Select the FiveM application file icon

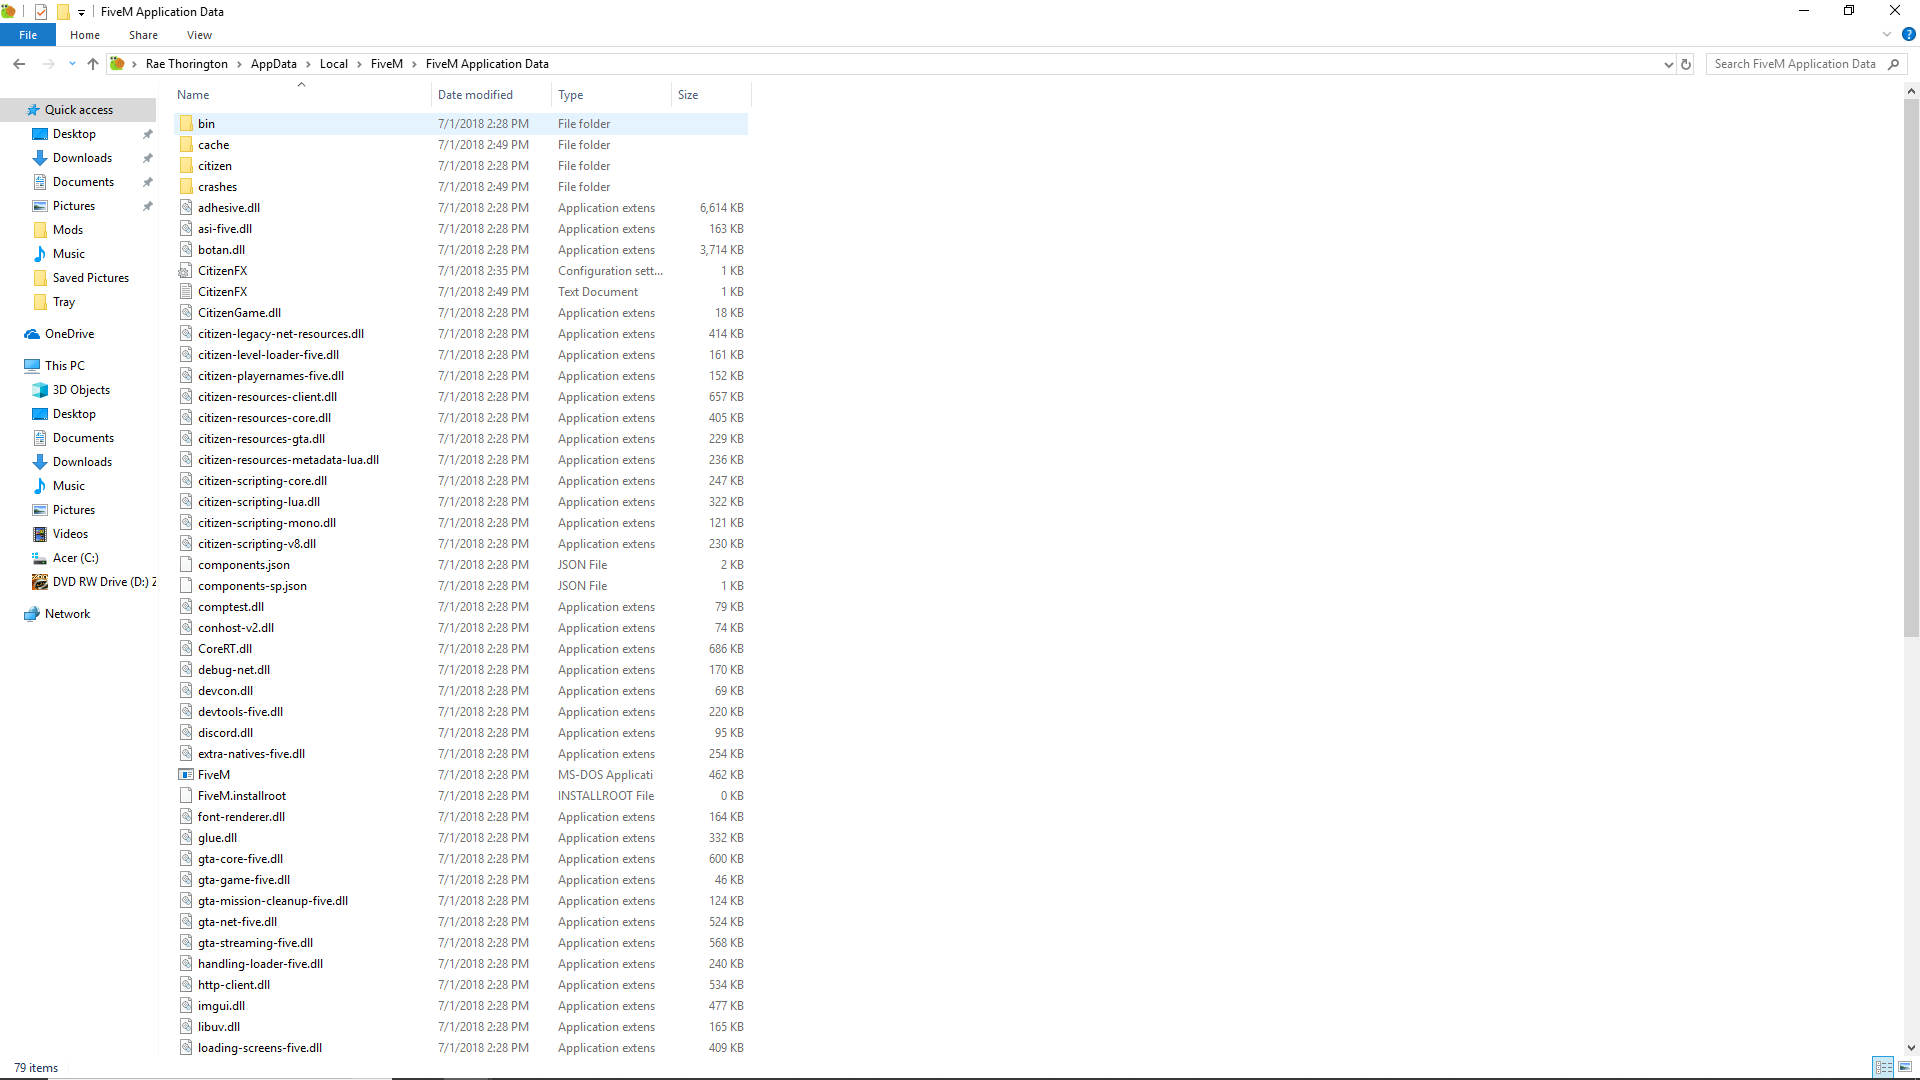point(186,775)
